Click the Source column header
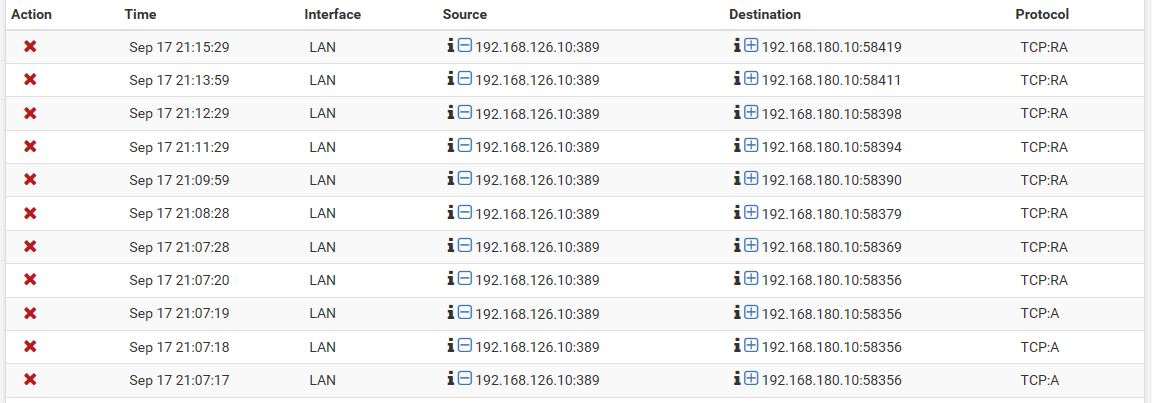This screenshot has height=403, width=1152. [x=464, y=14]
